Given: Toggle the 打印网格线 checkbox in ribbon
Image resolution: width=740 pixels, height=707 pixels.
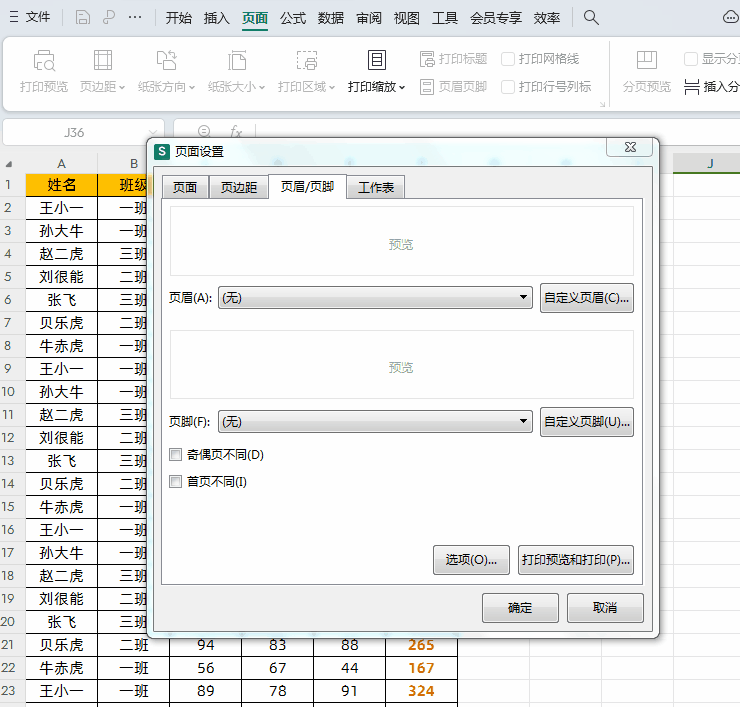Looking at the screenshot, I should 508,59.
